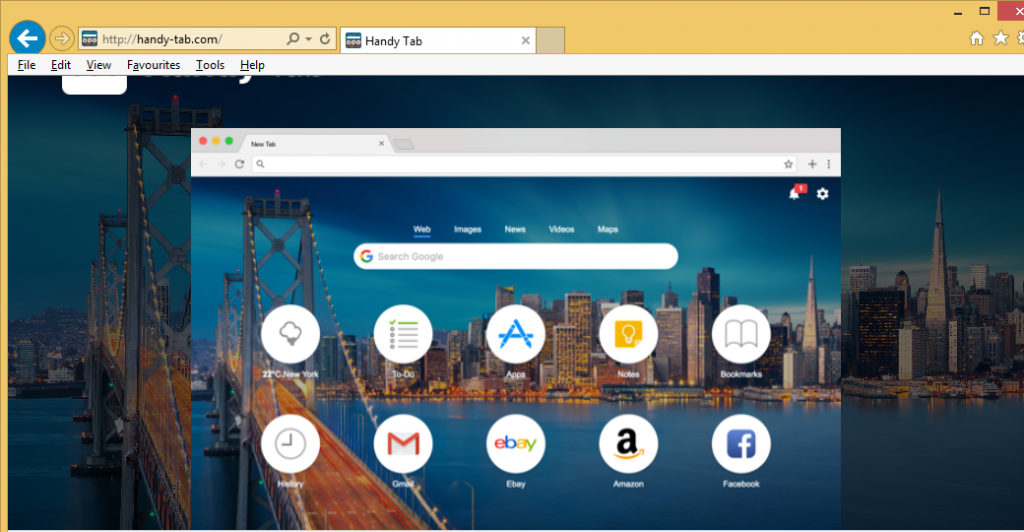Select the News search tab
The height and width of the screenshot is (532, 1024).
tap(515, 229)
